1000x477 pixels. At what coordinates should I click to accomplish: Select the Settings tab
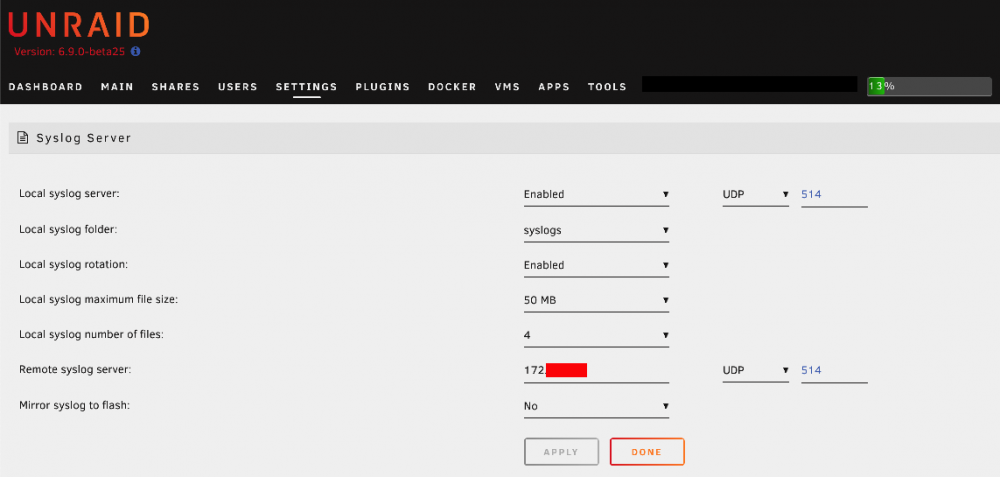(307, 87)
